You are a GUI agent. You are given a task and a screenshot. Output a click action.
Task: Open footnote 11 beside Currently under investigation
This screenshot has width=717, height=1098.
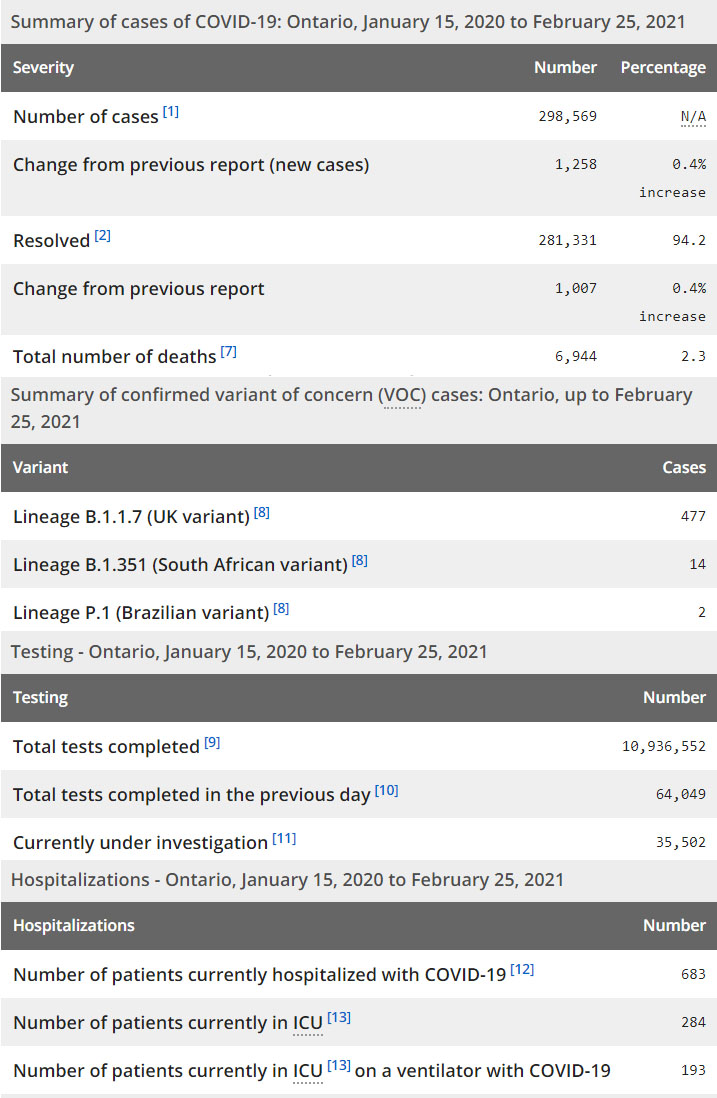tap(284, 838)
